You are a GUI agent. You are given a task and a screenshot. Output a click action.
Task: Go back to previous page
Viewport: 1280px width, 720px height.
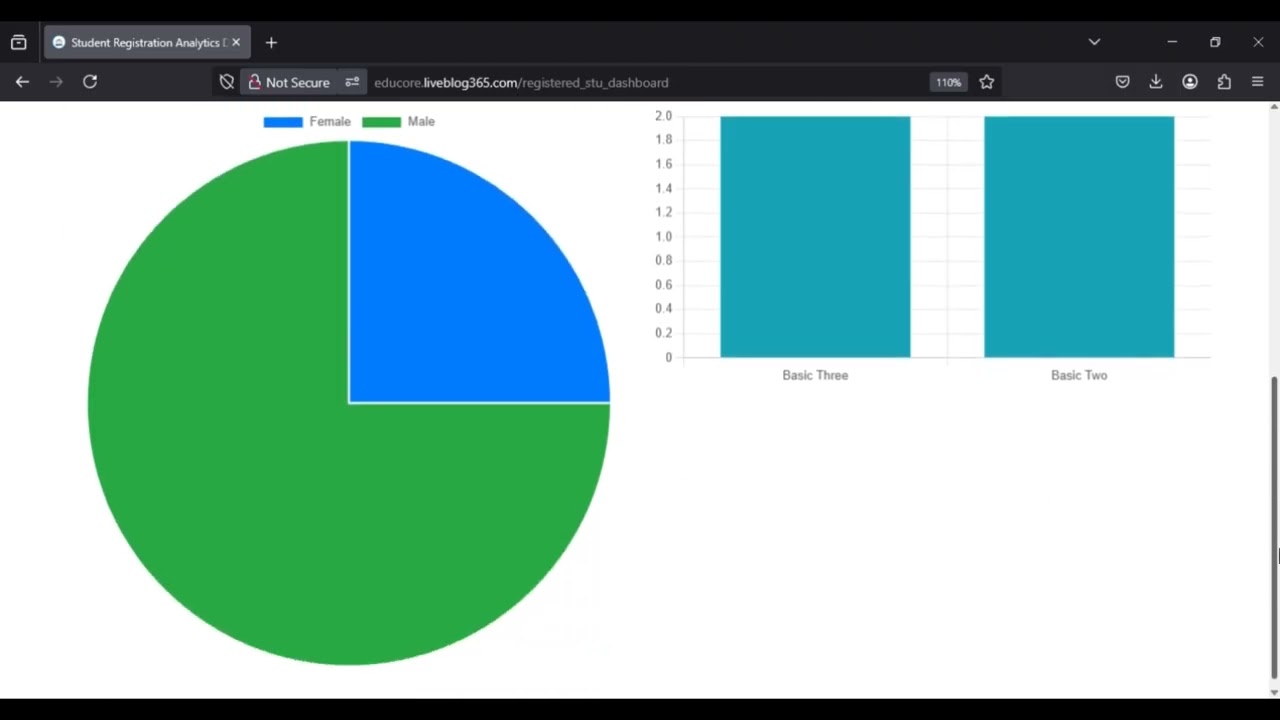point(22,82)
